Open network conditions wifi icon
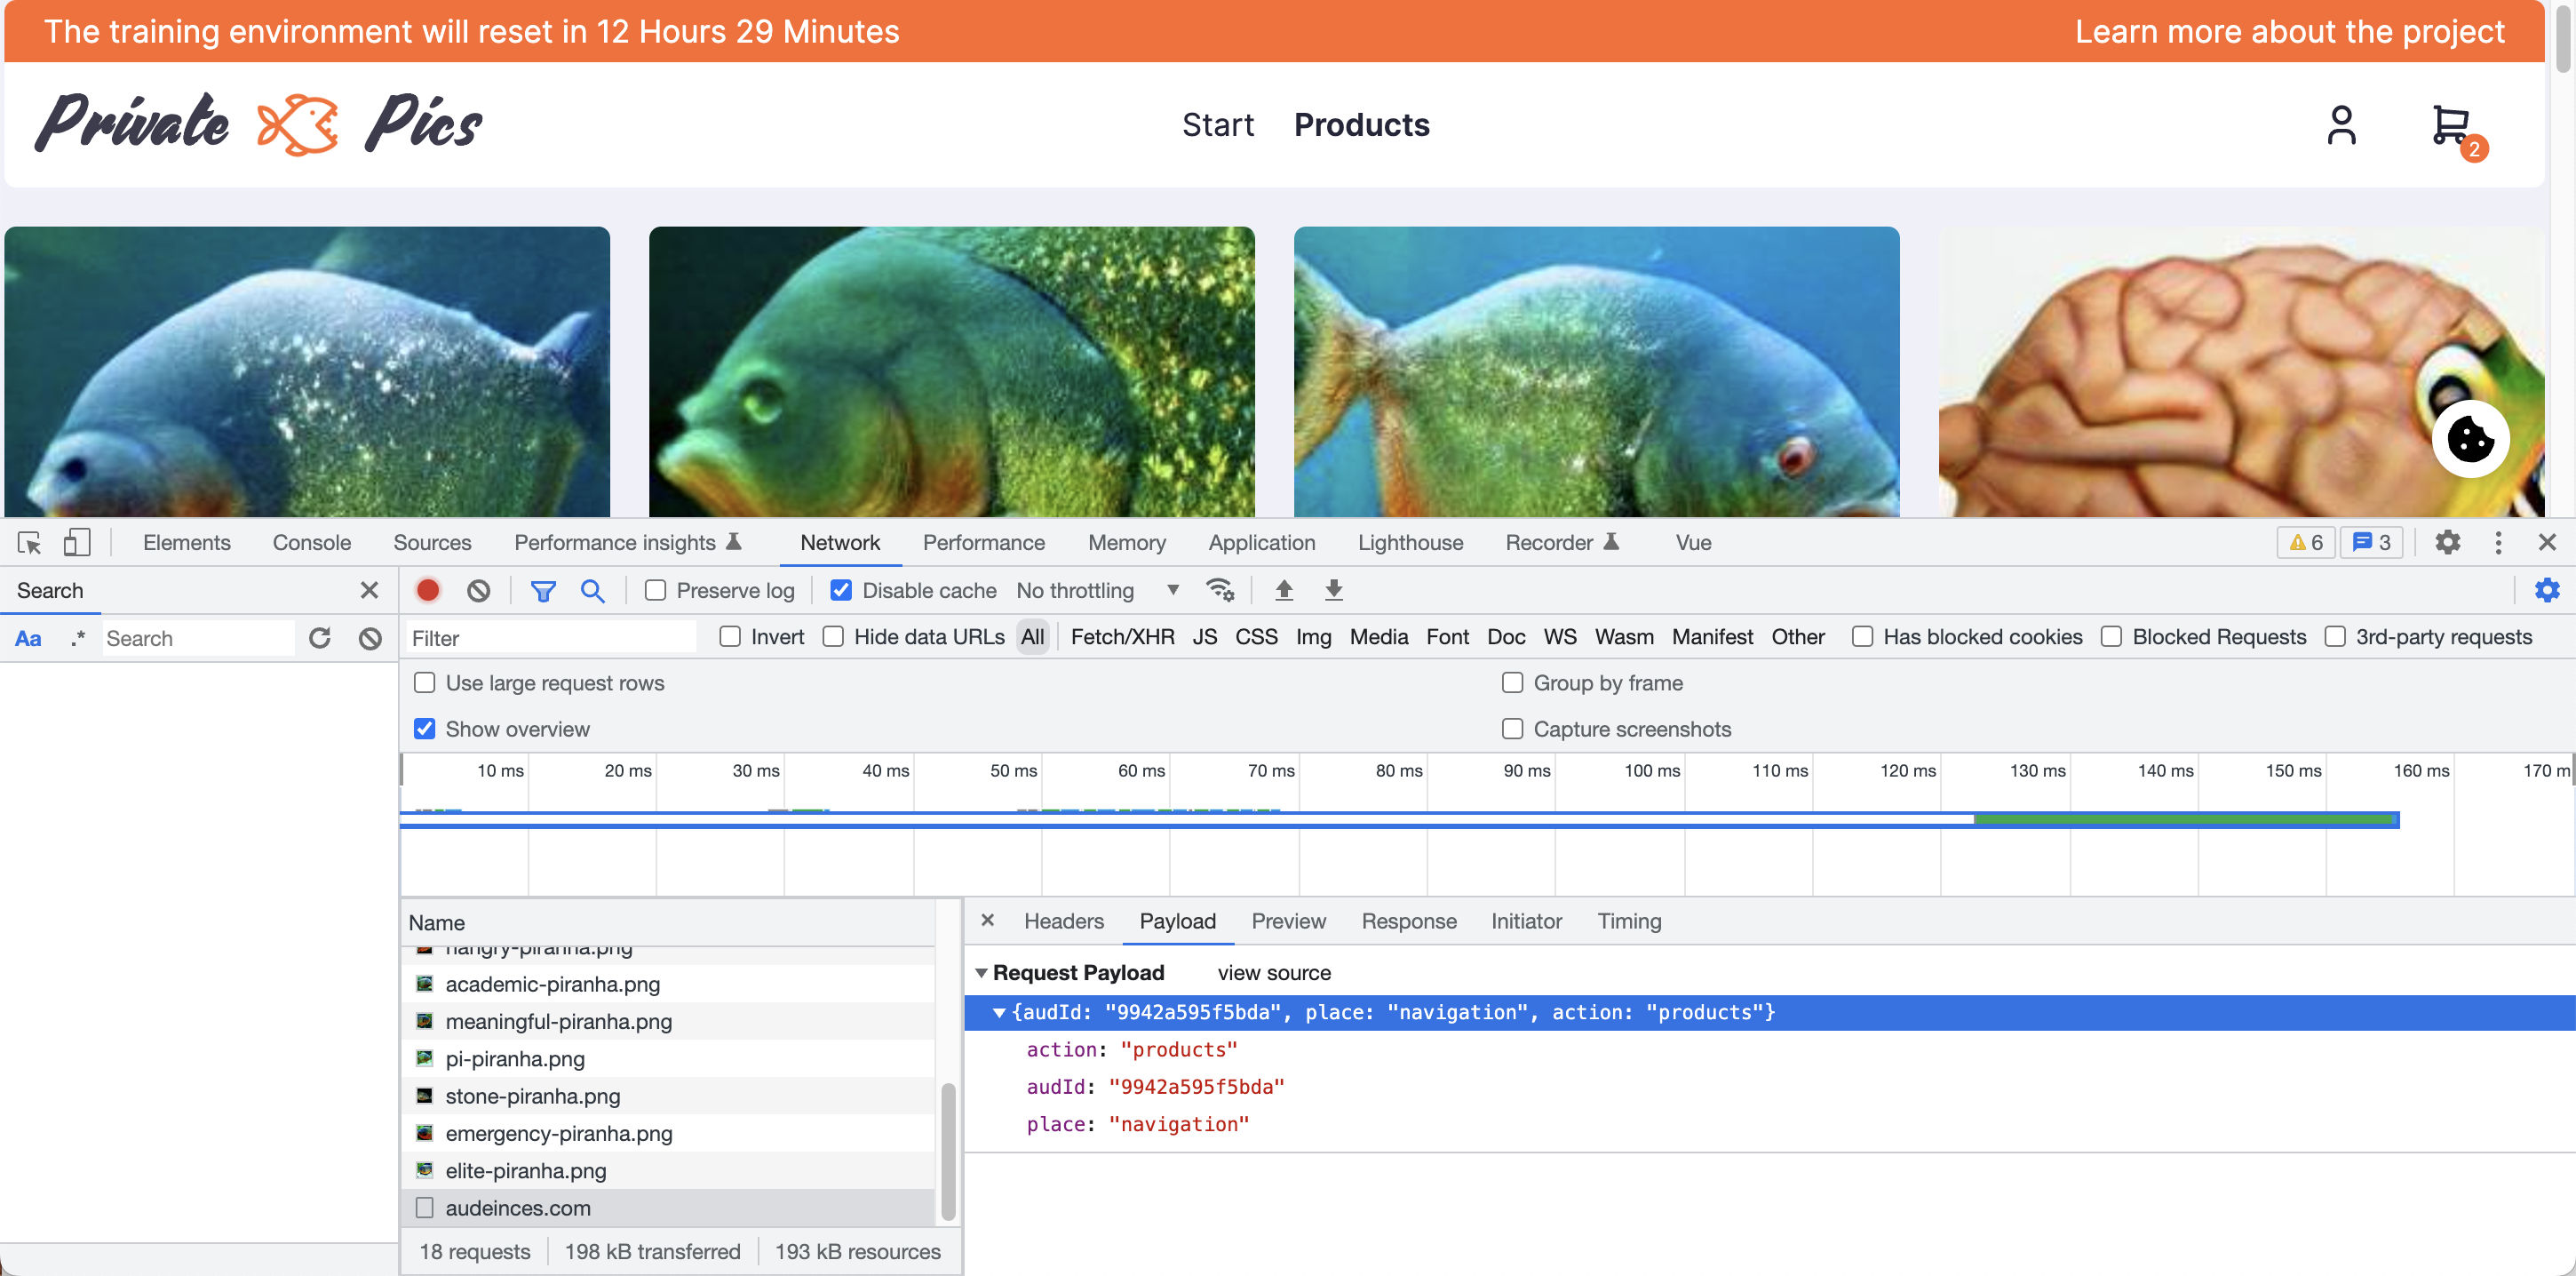 point(1219,590)
